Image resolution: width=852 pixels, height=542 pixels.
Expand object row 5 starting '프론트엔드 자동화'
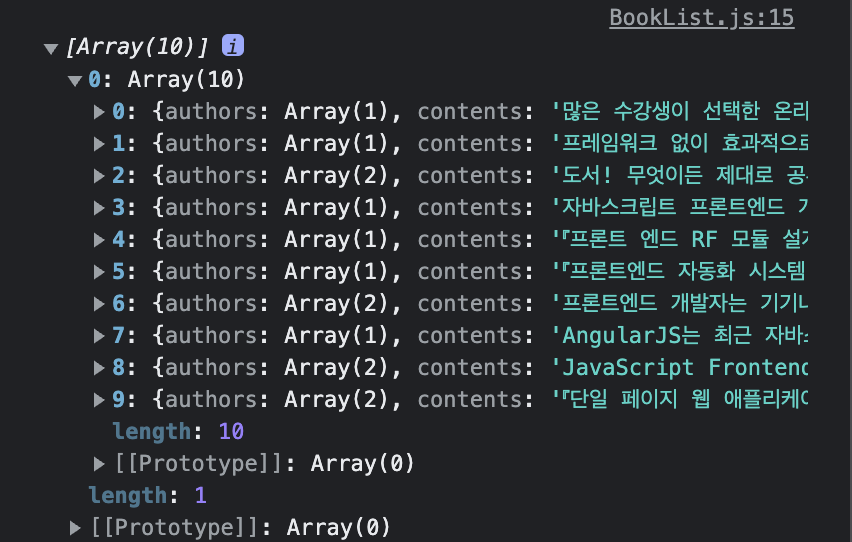tap(99, 272)
